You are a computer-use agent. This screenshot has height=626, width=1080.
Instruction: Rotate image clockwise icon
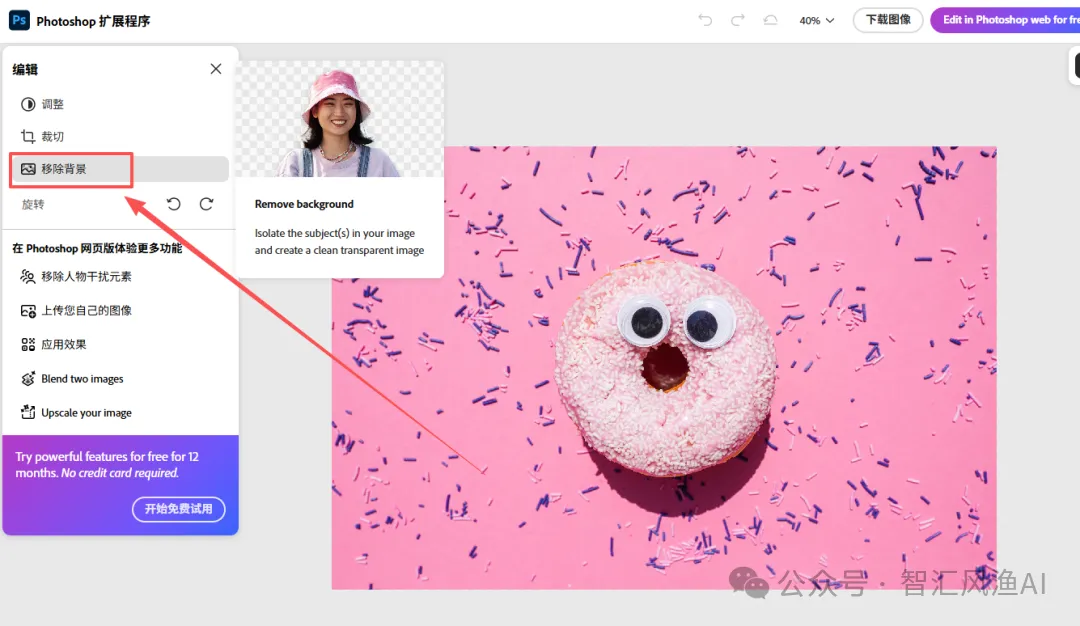click(206, 204)
